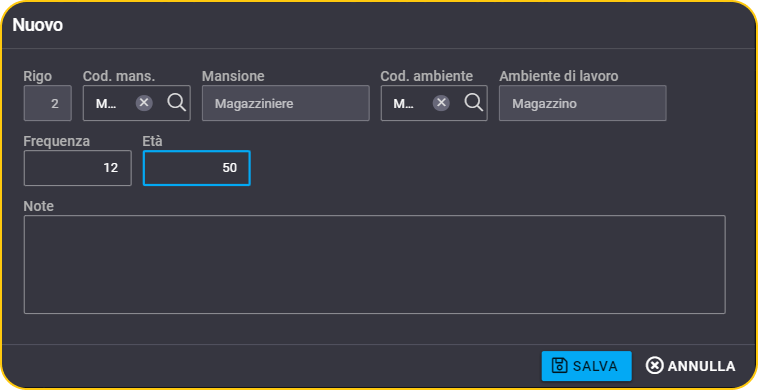Click the Età label
The image size is (758, 390).
pyautogui.click(x=152, y=141)
